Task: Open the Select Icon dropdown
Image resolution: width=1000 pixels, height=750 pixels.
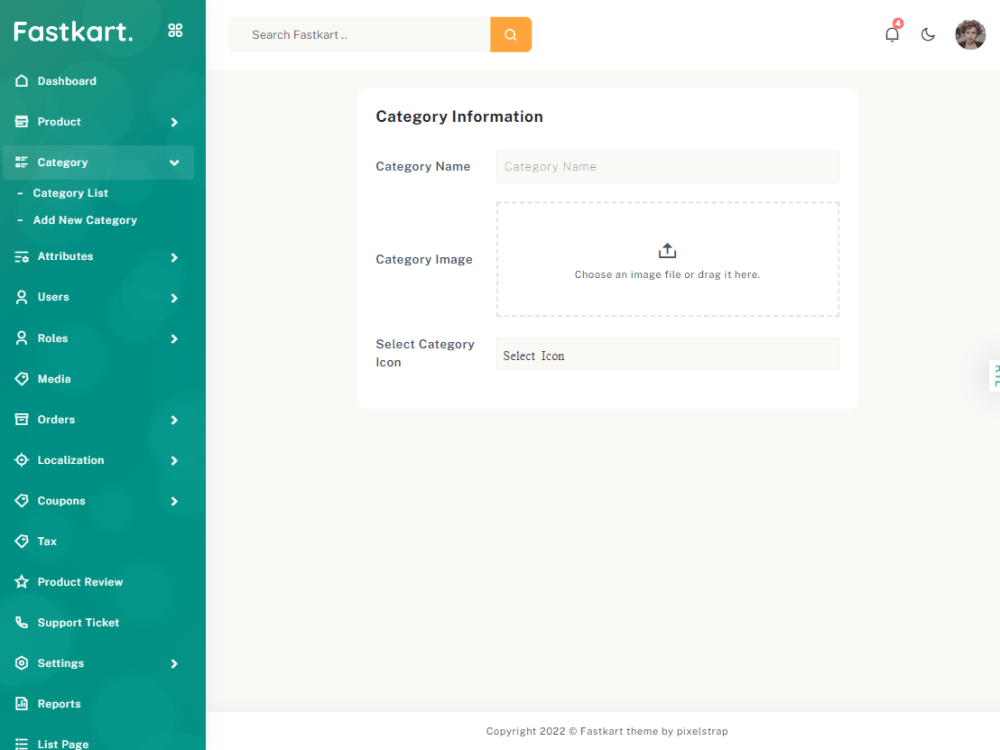Action: 668,354
